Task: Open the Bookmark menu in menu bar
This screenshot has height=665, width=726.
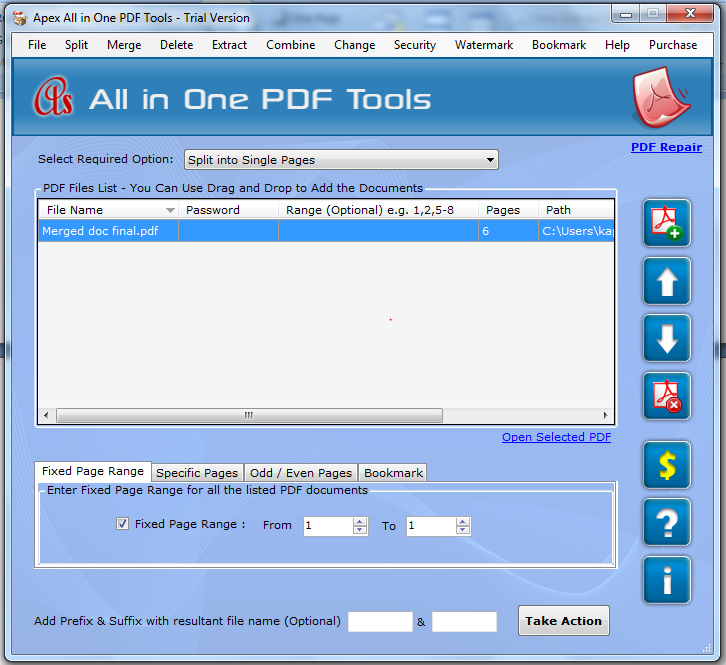Action: (559, 45)
